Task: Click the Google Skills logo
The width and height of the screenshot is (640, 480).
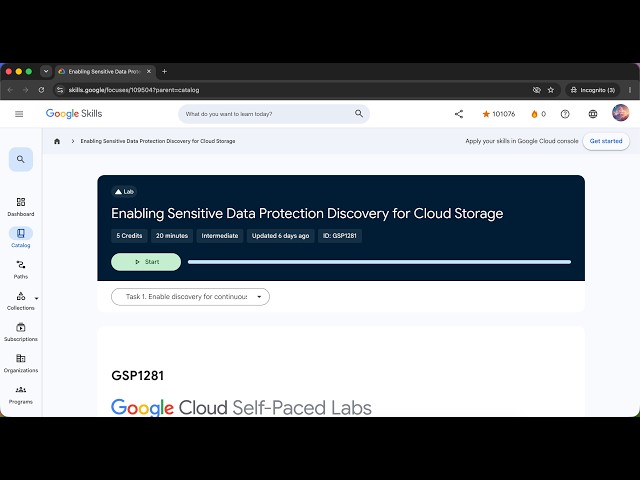Action: [74, 114]
